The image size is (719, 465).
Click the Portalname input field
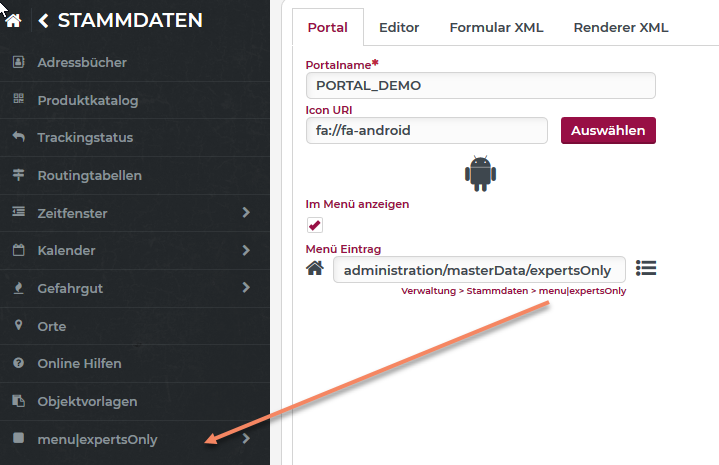click(480, 86)
